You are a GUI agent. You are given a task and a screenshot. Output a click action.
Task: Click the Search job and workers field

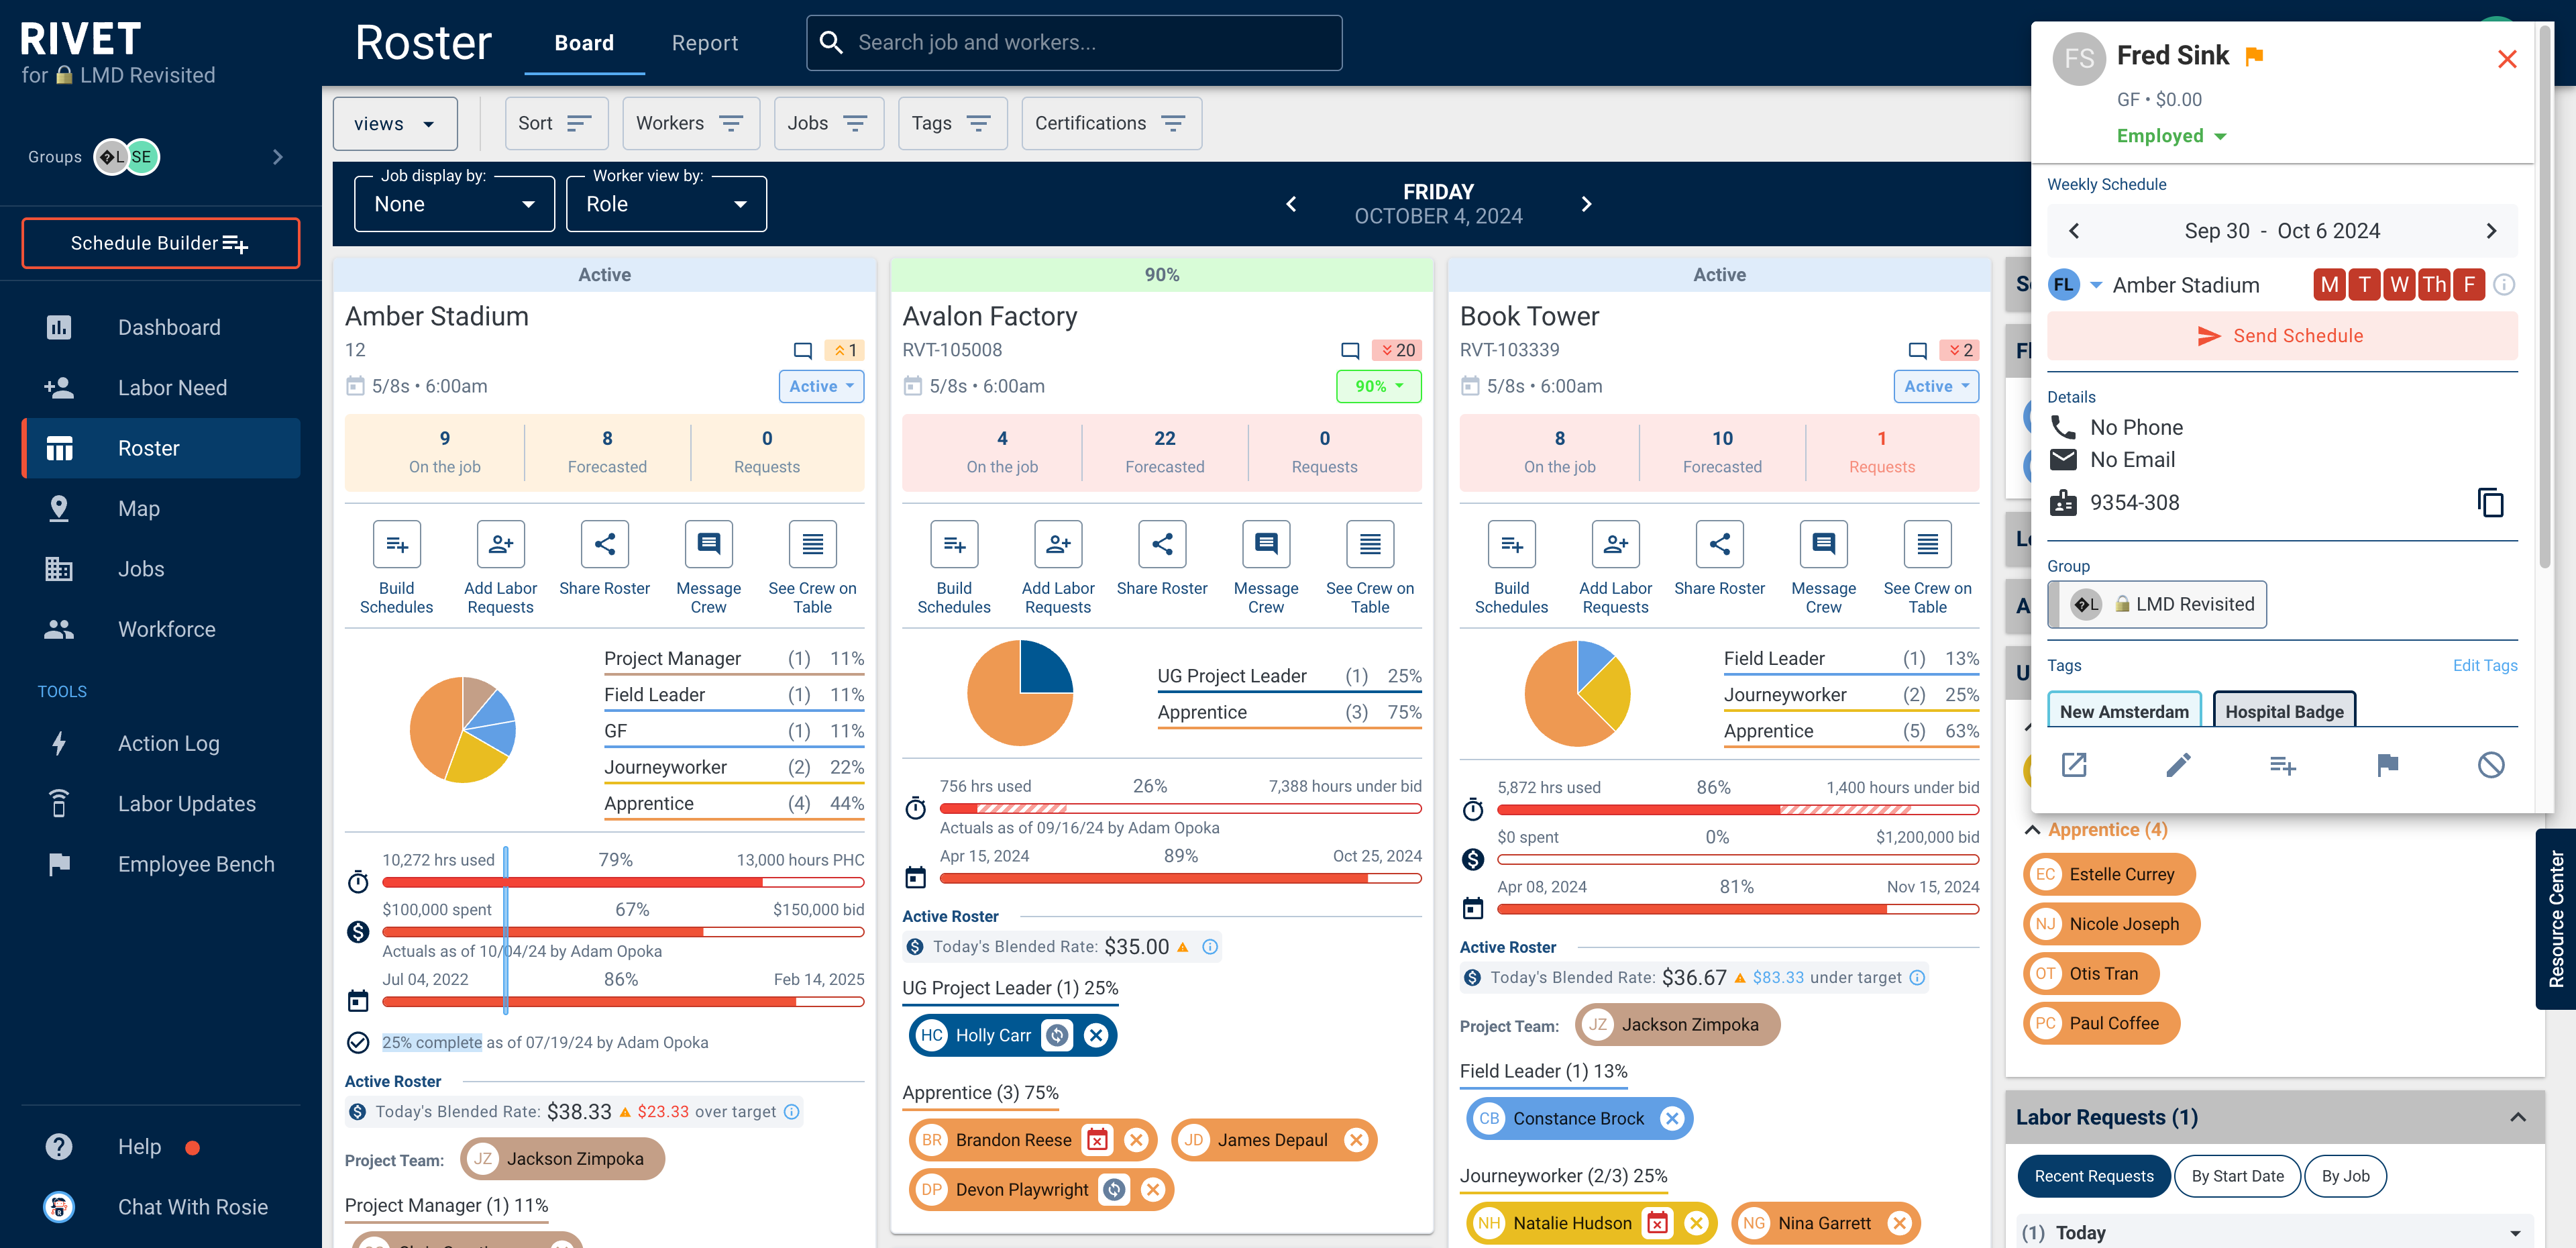click(1074, 43)
